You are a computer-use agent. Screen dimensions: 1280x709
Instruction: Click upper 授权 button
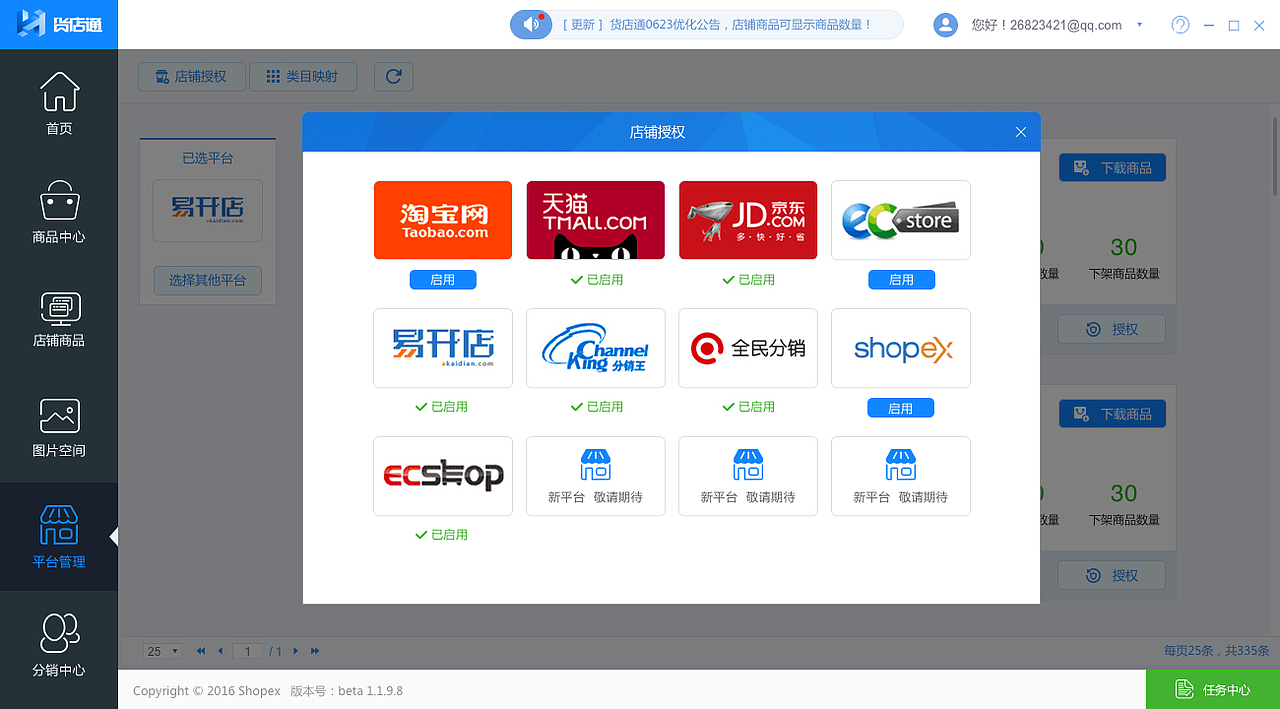1112,329
